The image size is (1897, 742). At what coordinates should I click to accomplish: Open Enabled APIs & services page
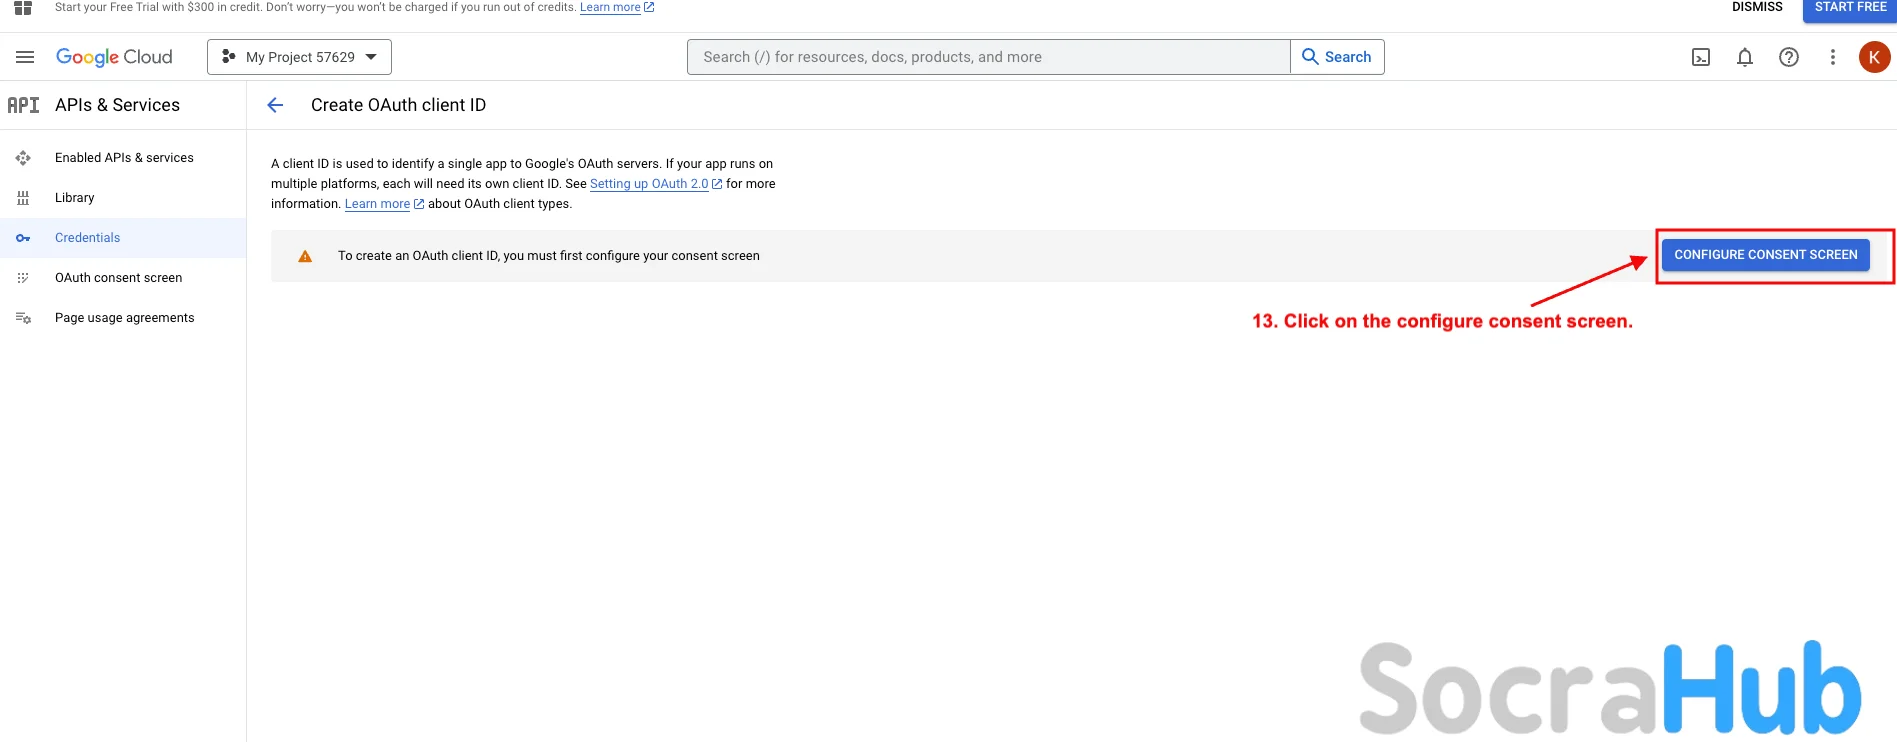pyautogui.click(x=124, y=158)
